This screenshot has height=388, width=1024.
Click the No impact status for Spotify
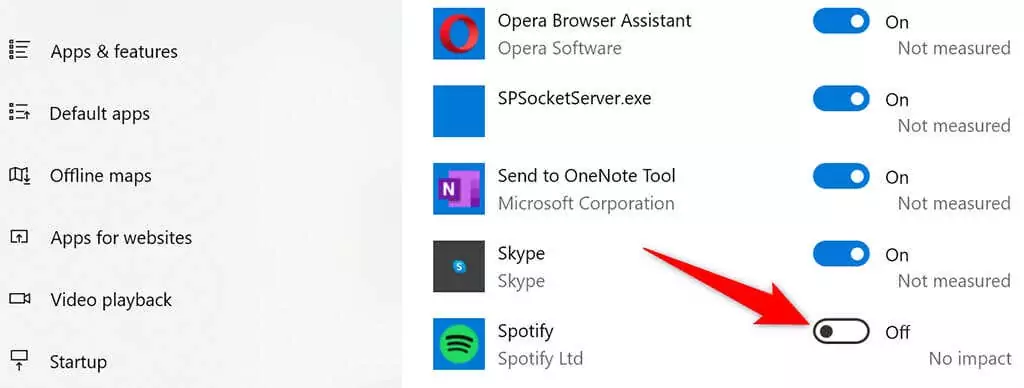pyautogui.click(x=970, y=359)
